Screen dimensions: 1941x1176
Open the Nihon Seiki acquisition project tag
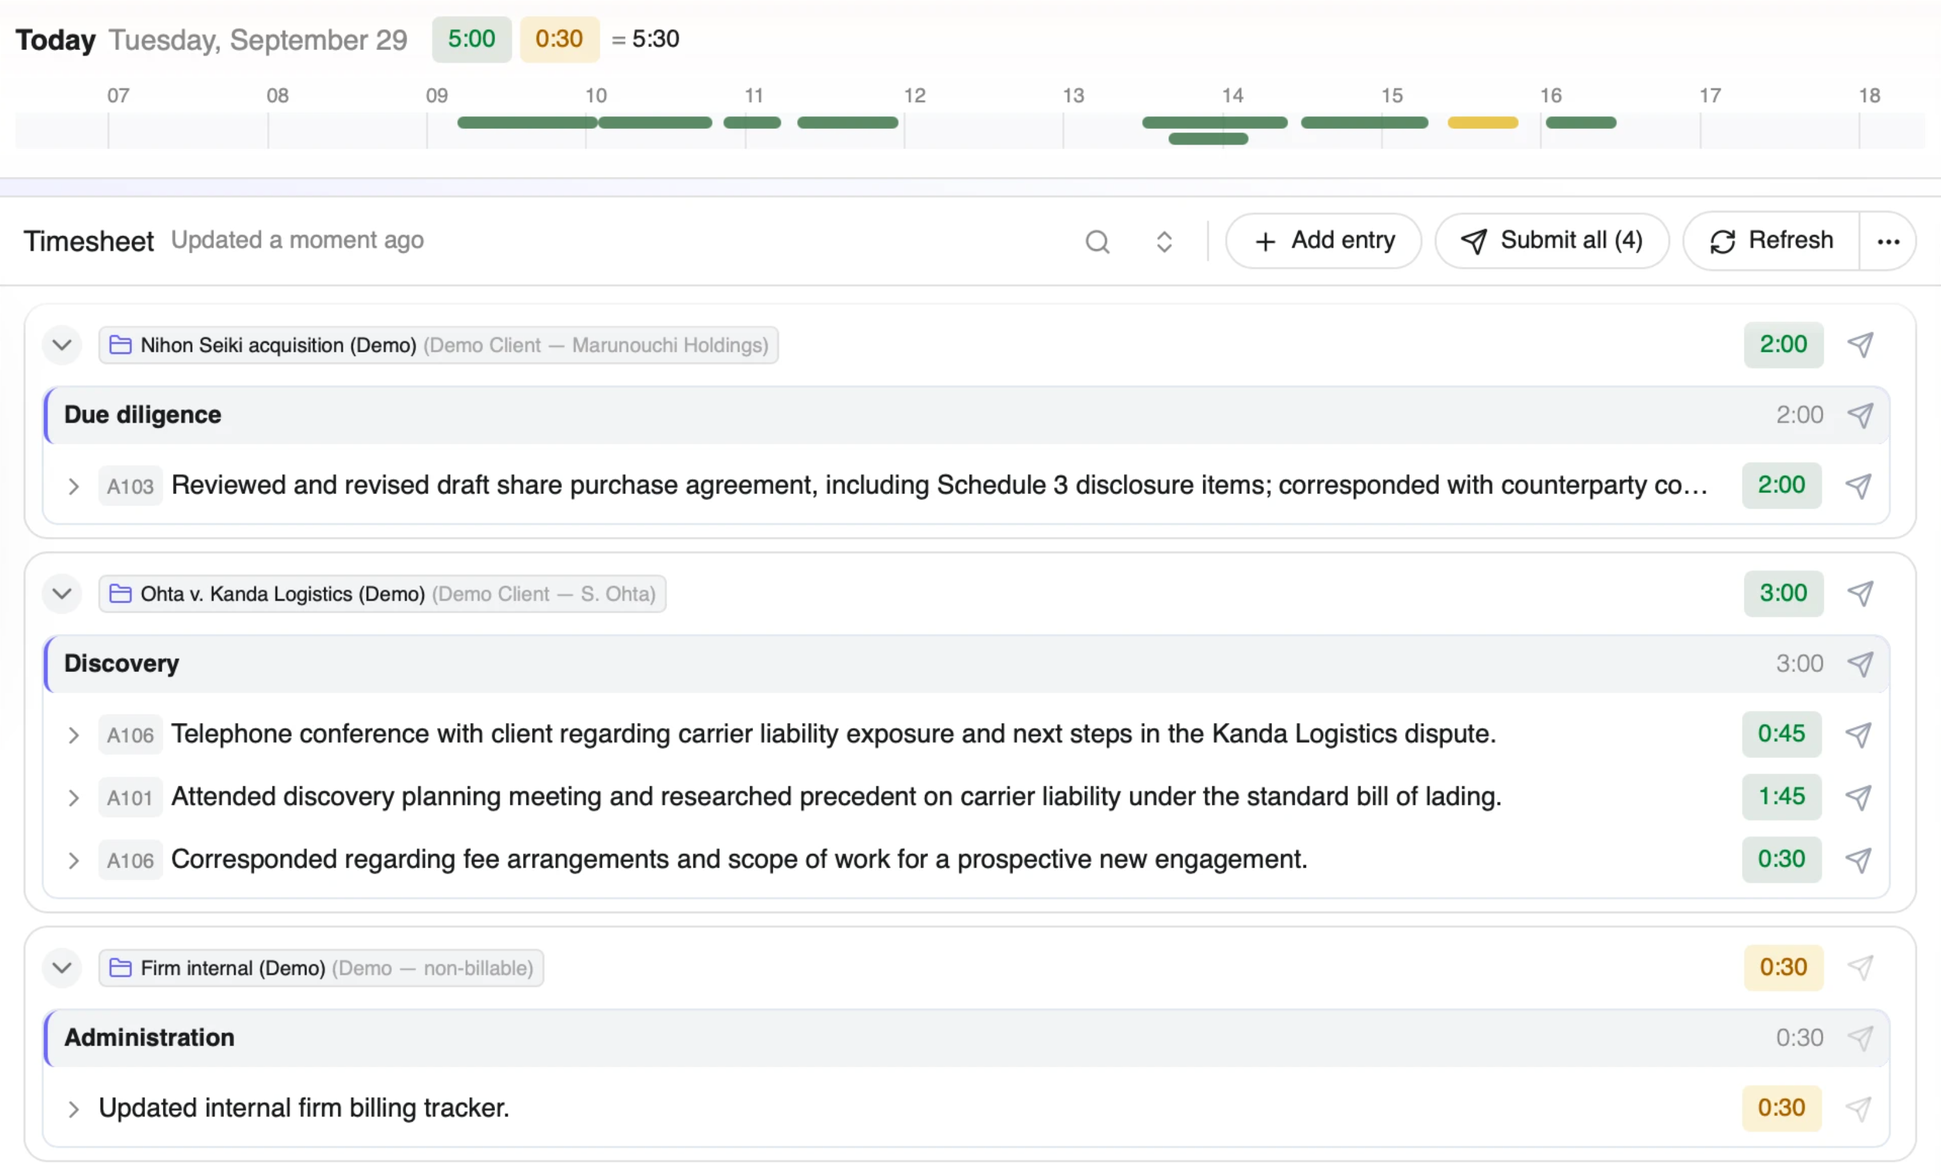pyautogui.click(x=438, y=345)
